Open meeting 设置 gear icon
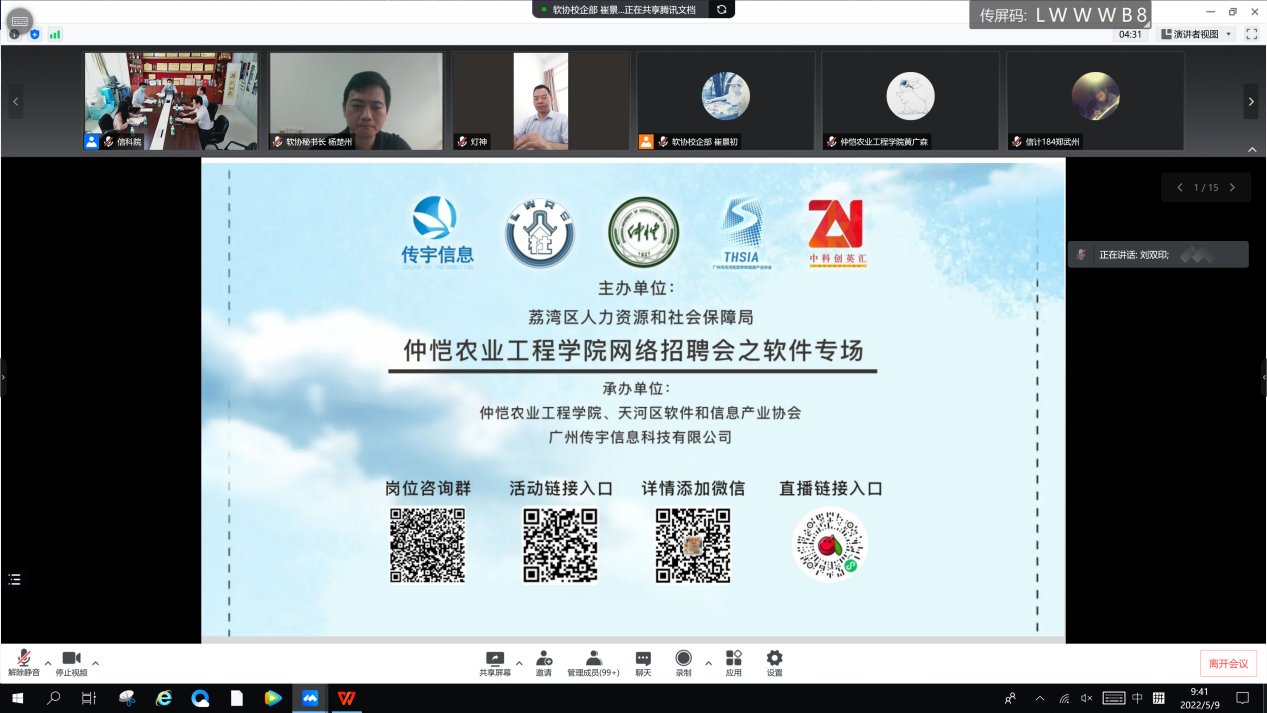Screen dimensions: 1267x713 (x=774, y=662)
